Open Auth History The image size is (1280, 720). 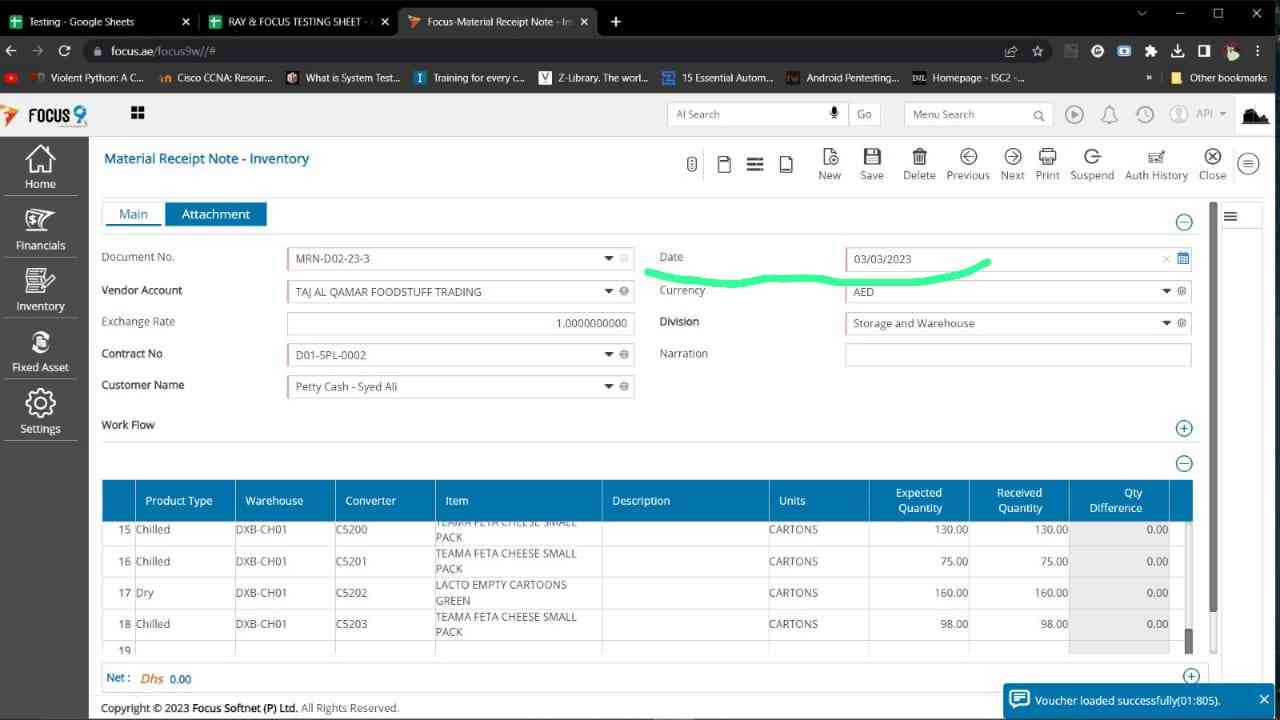point(1156,163)
